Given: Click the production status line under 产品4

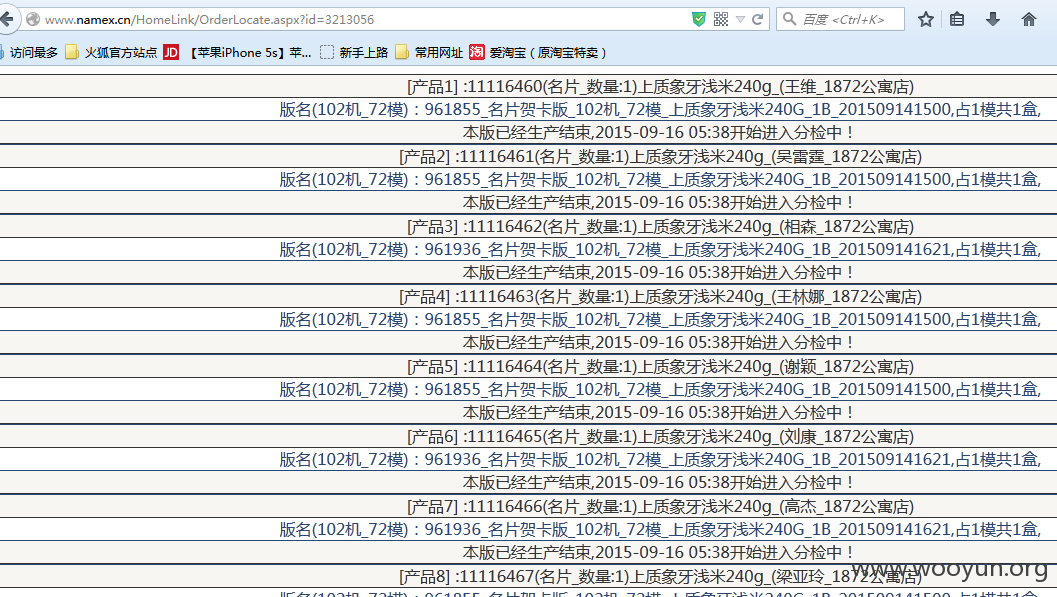Looking at the screenshot, I should coord(659,343).
